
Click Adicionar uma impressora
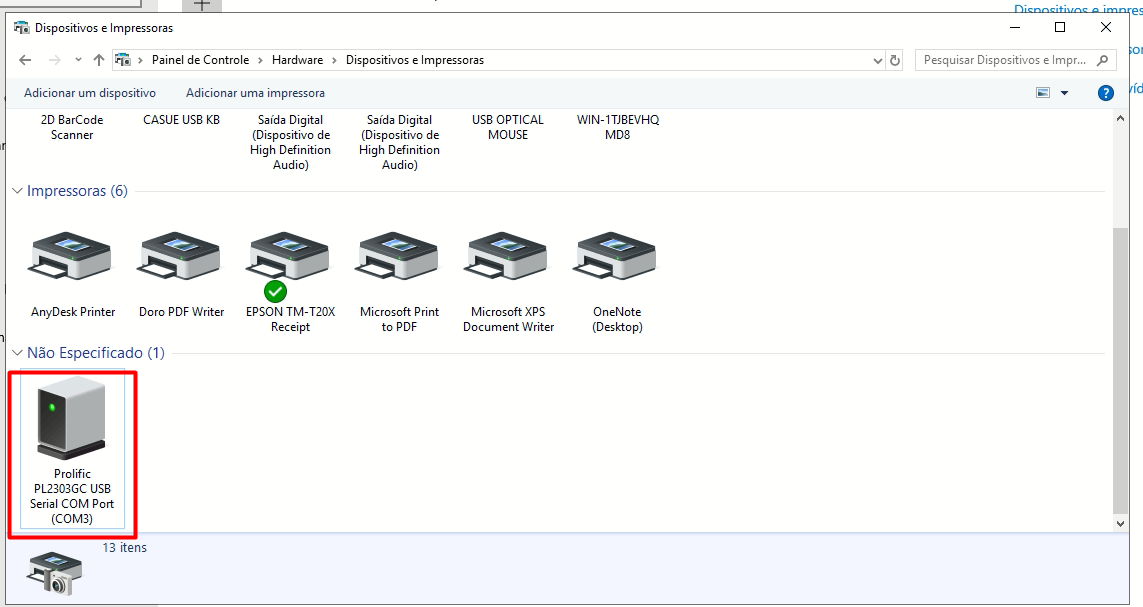click(255, 93)
